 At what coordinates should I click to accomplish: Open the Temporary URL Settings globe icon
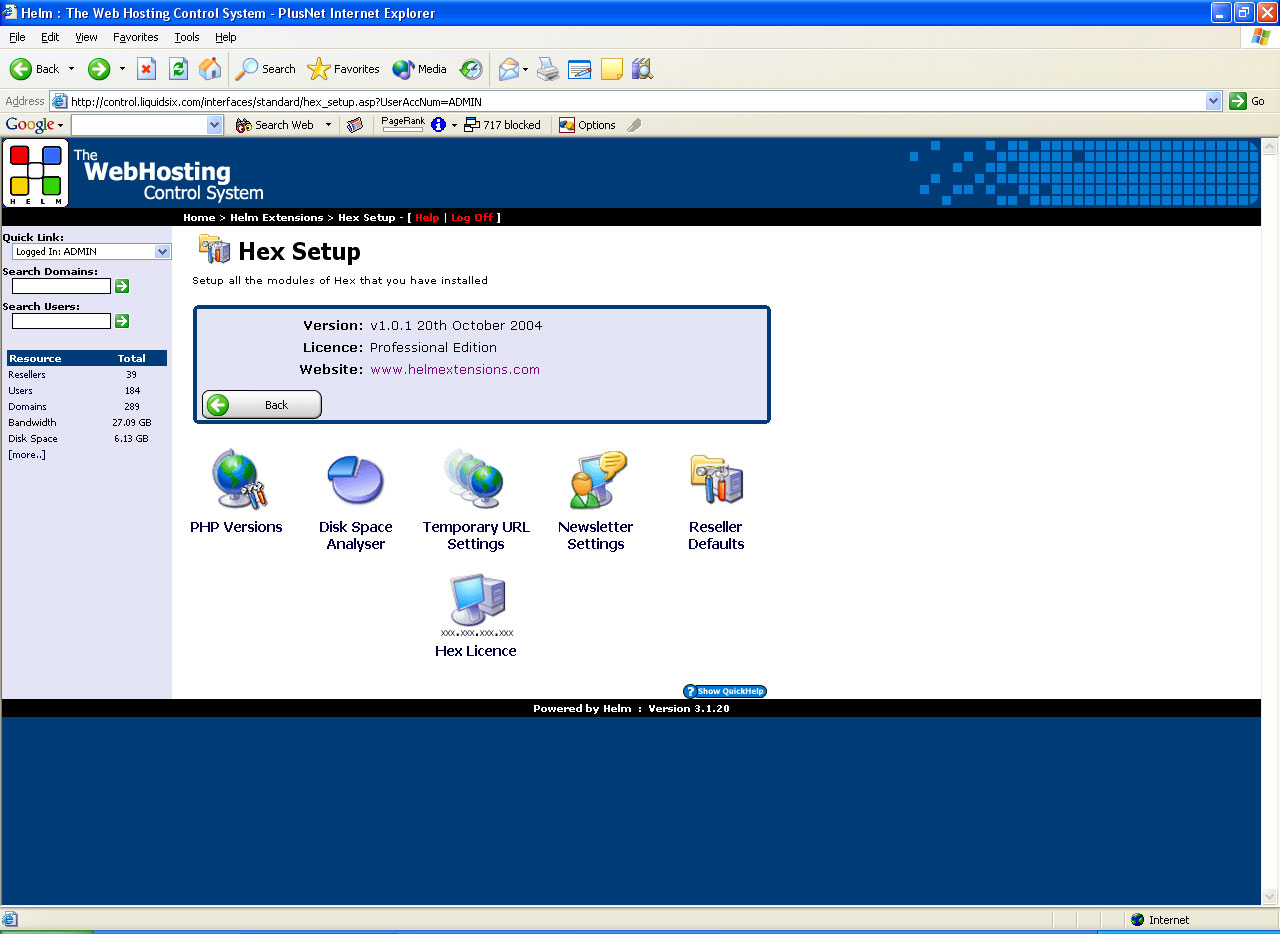pyautogui.click(x=475, y=480)
